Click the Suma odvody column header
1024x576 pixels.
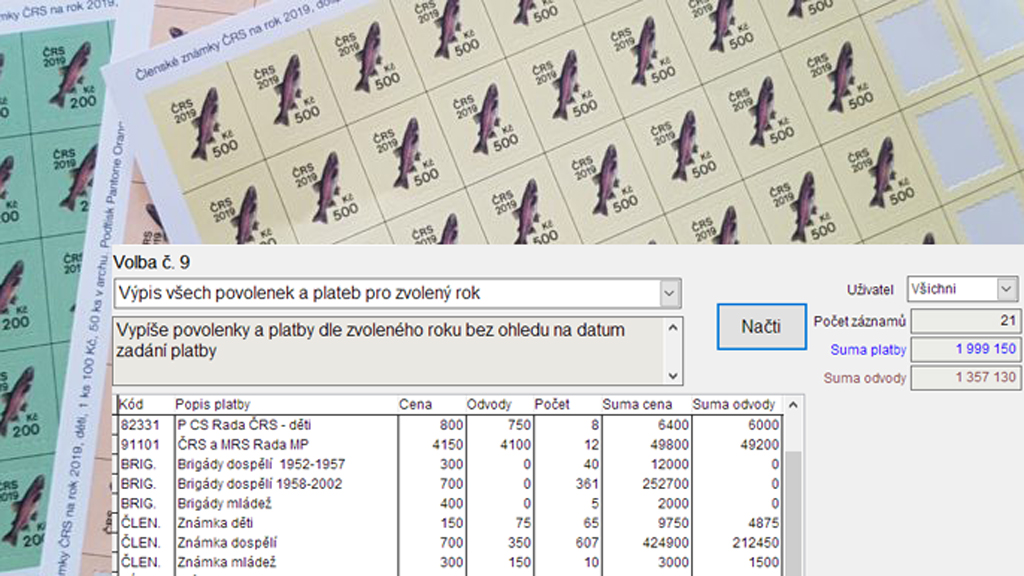click(x=733, y=404)
